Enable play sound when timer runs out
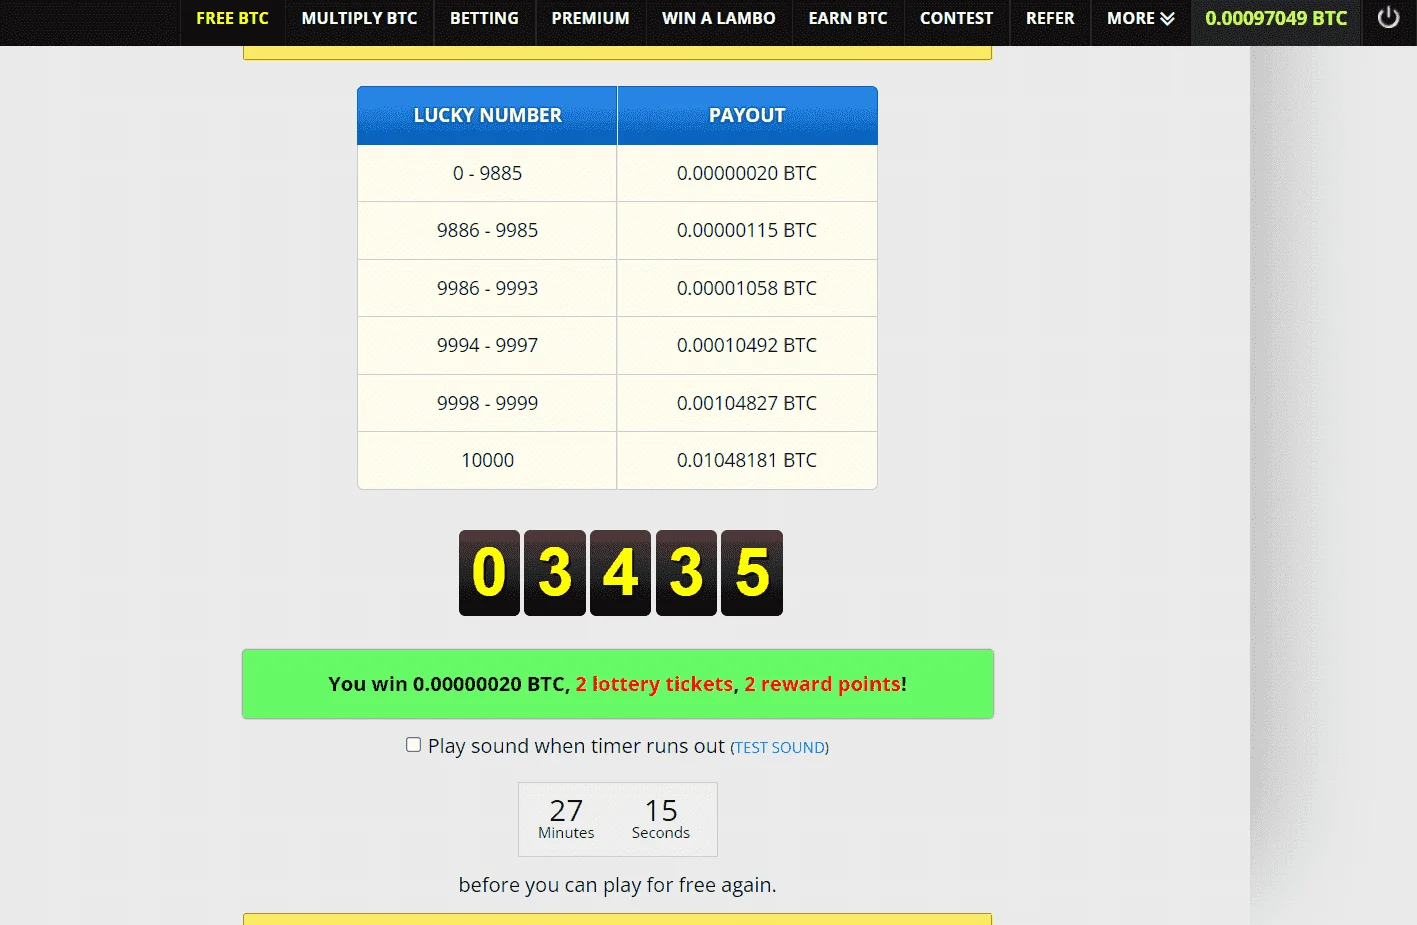 (x=413, y=745)
